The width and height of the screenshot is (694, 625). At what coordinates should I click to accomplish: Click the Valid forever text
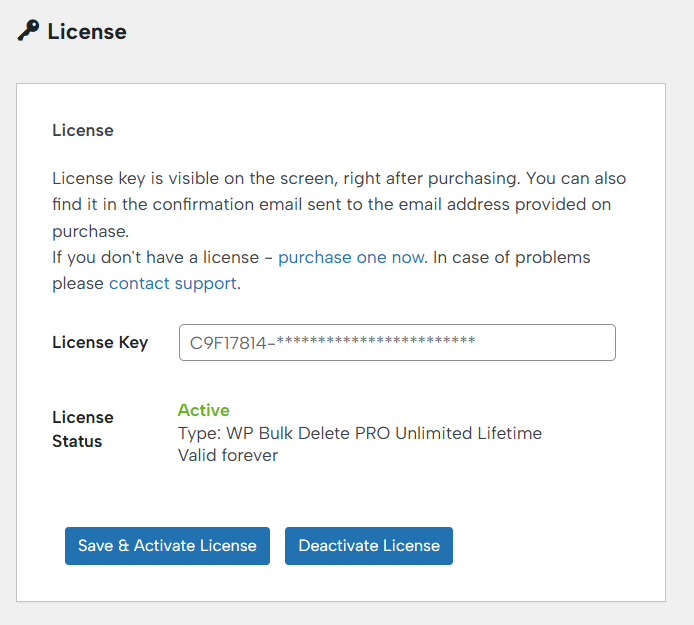[x=227, y=455]
